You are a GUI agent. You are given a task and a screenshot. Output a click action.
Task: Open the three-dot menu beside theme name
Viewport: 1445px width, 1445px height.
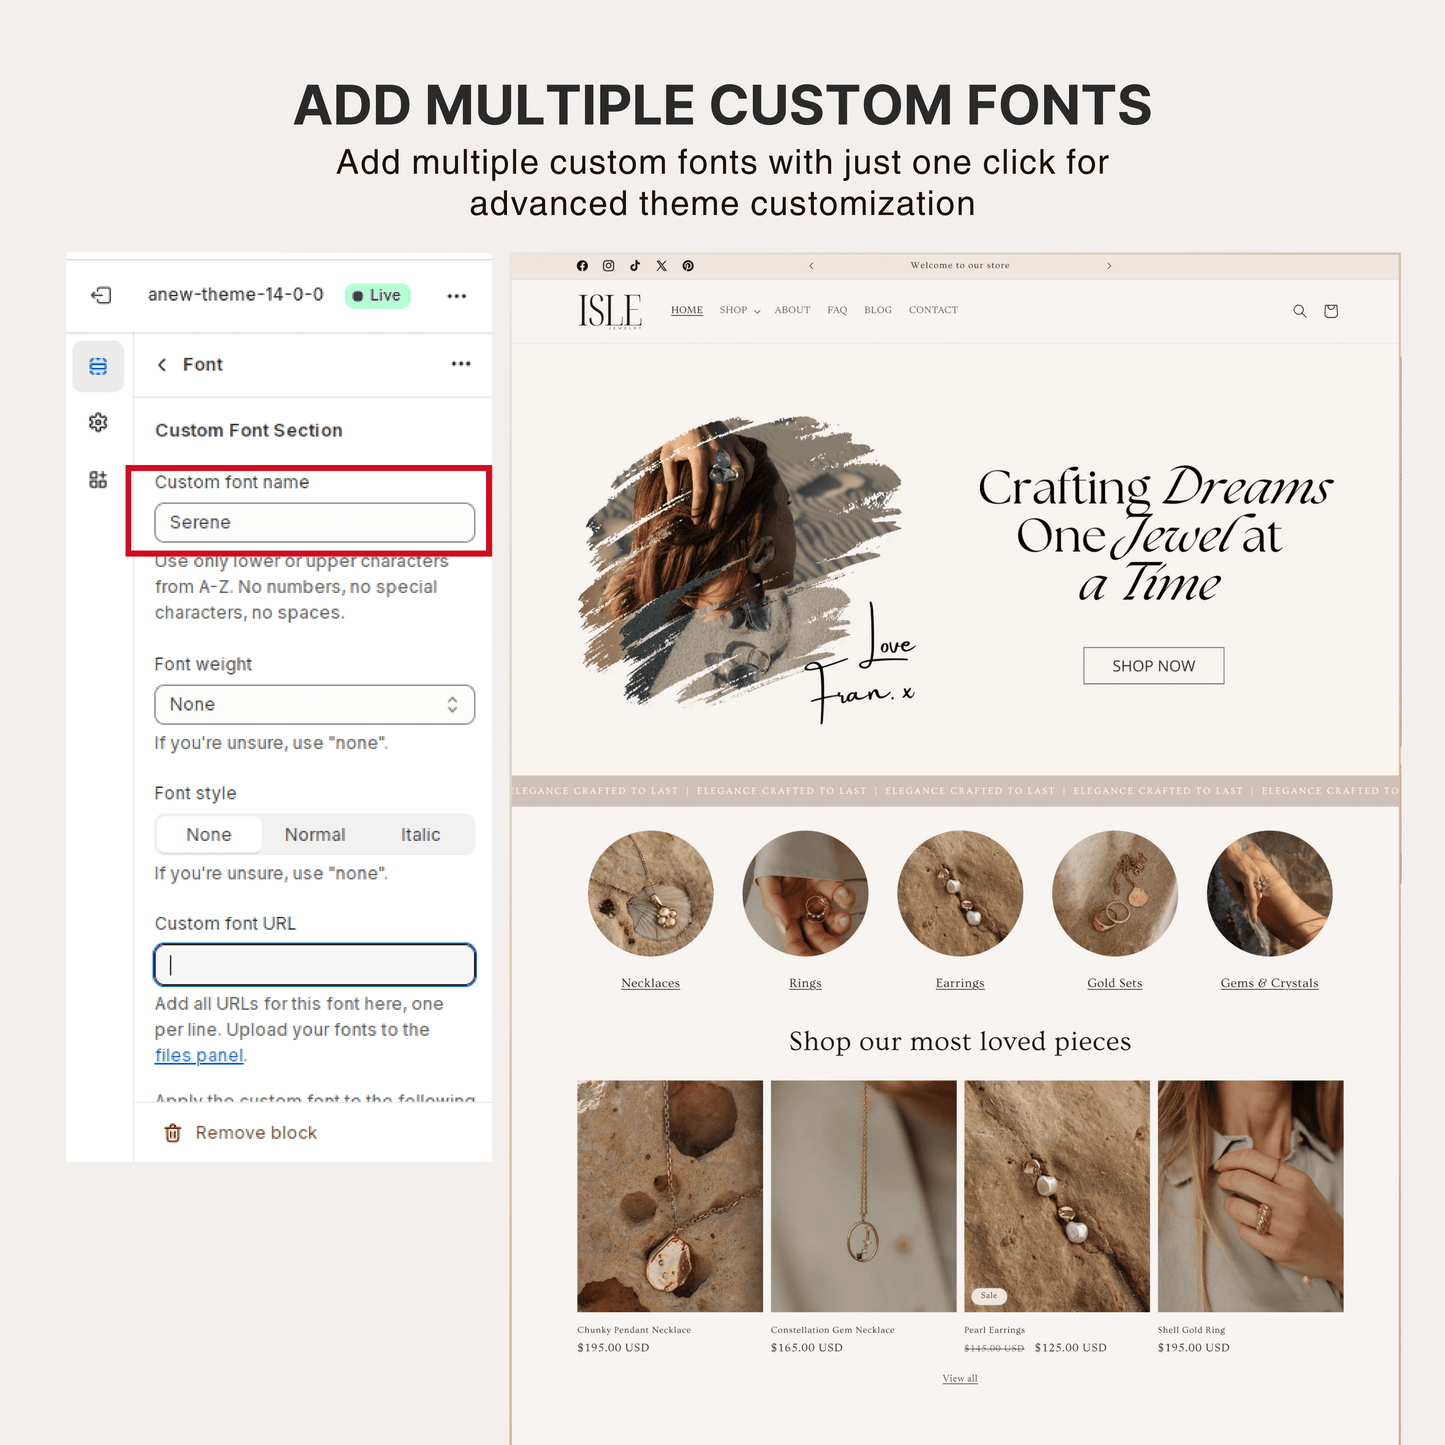[x=457, y=296]
